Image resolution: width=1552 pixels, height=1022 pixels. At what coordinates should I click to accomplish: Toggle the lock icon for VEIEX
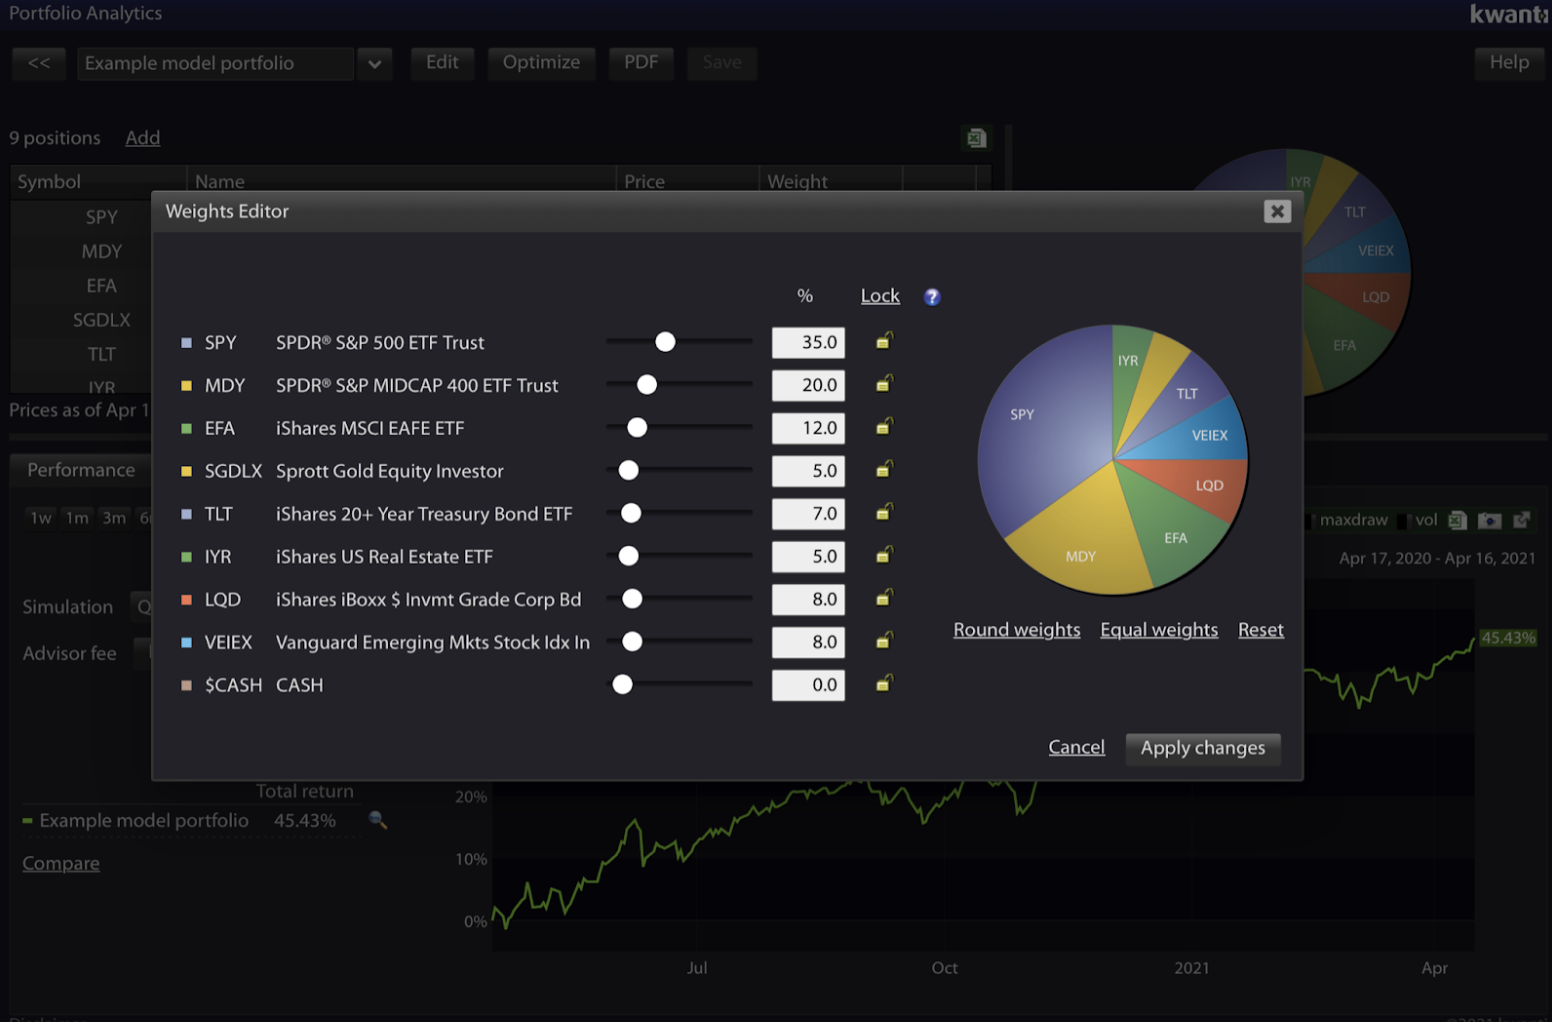884,641
